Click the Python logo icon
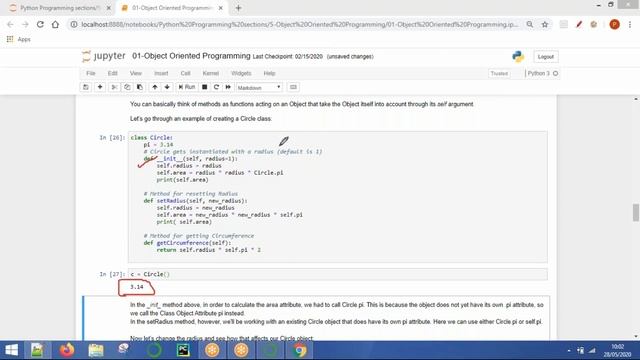 point(518,56)
